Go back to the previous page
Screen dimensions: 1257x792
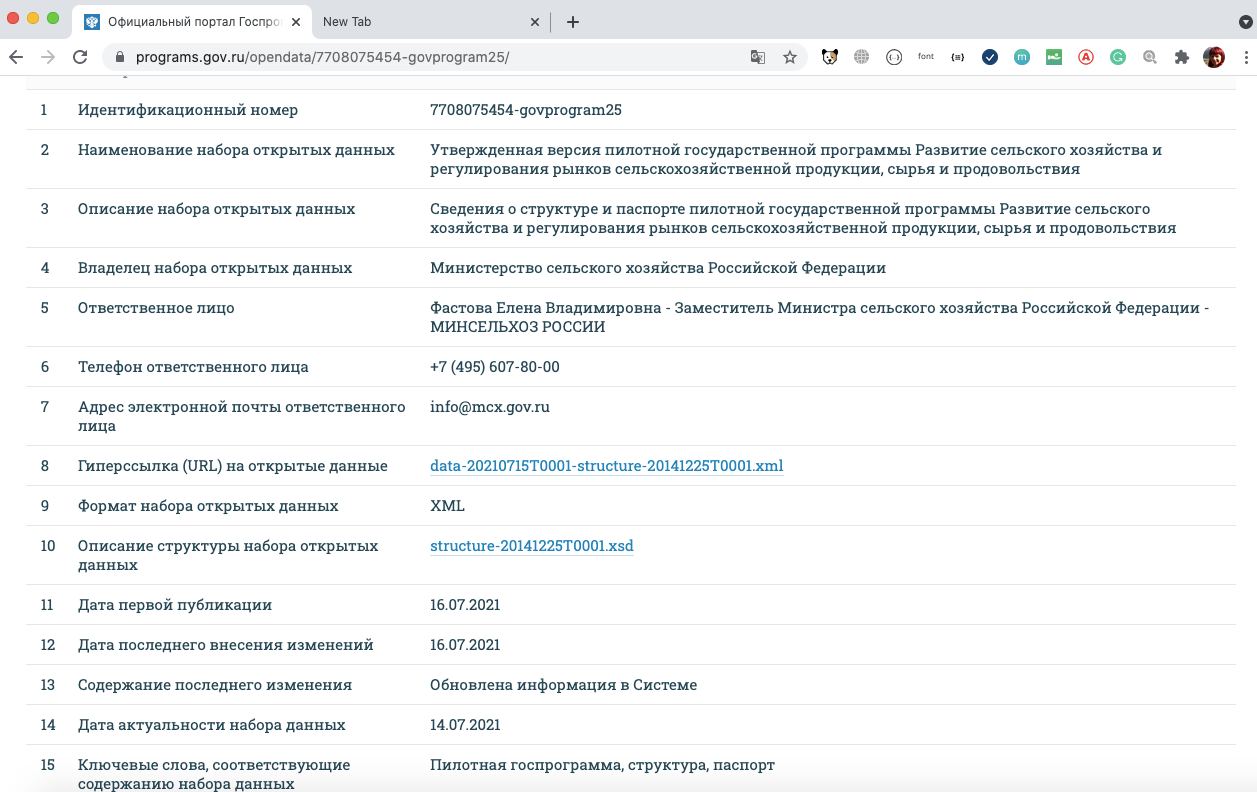(16, 57)
